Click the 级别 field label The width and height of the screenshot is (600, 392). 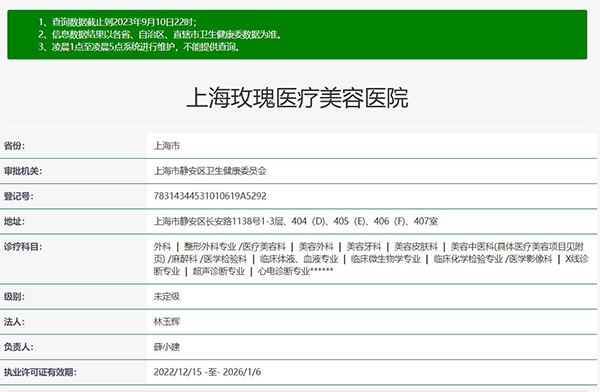tap(14, 296)
